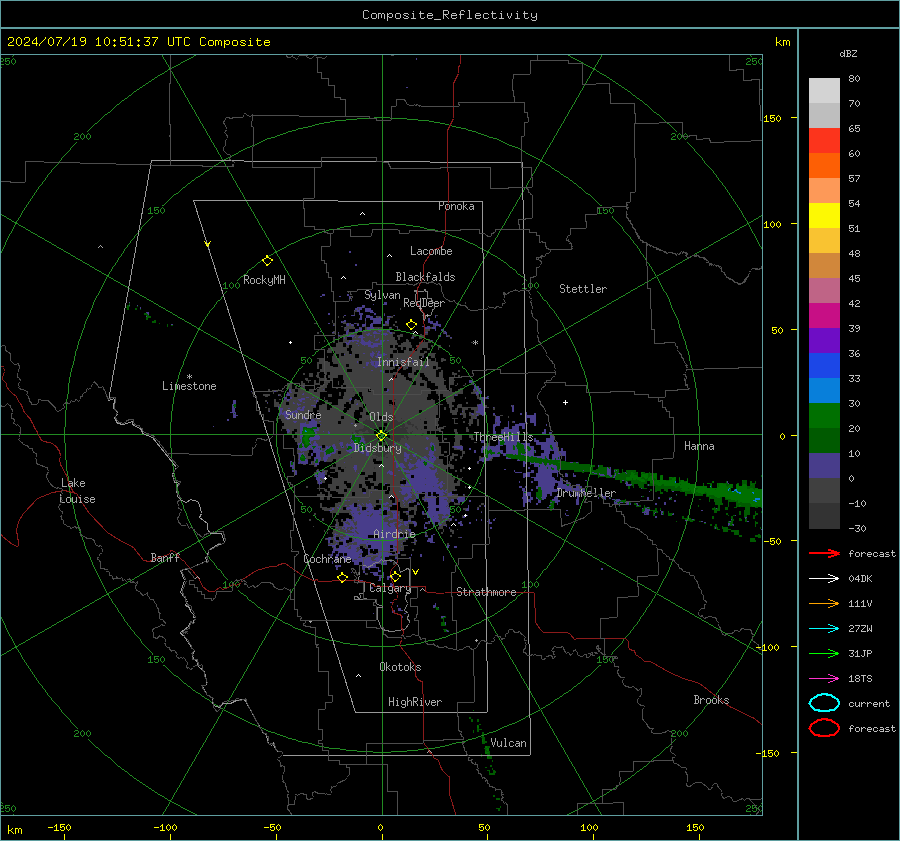This screenshot has width=900, height=841.
Task: Click the yellow radar site marker at Olds
Action: [381, 436]
